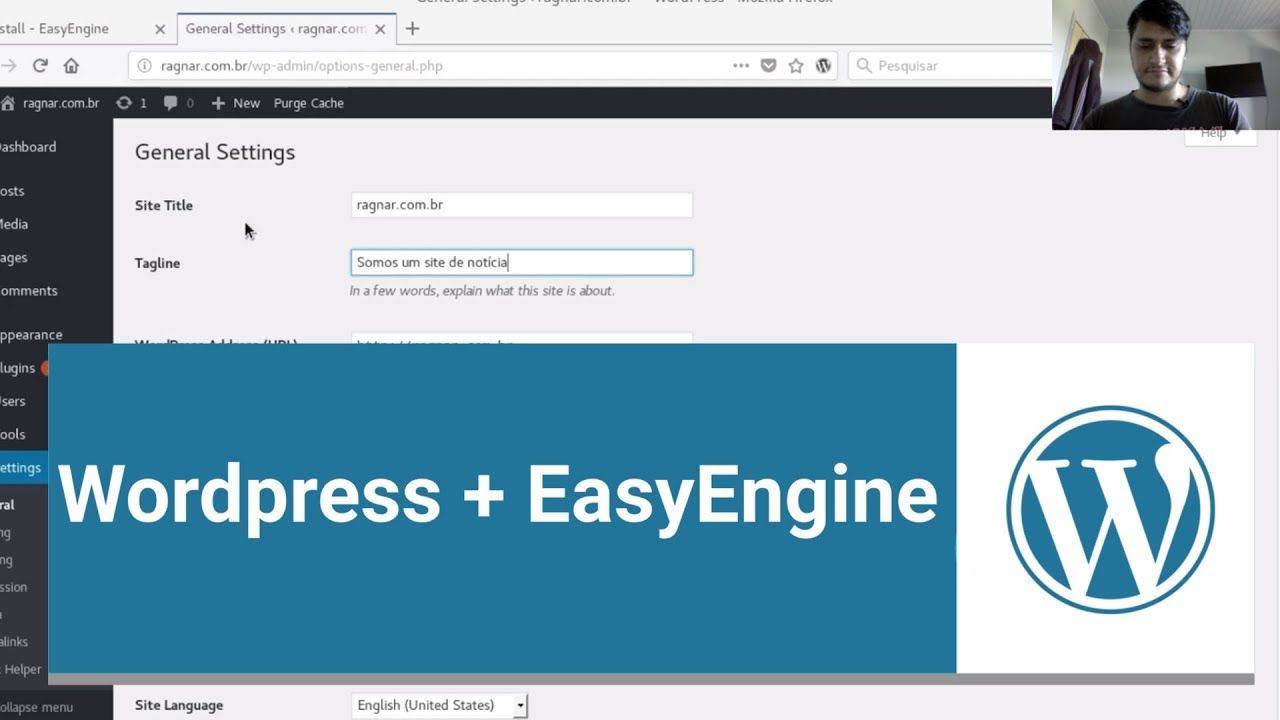
Task: Open the updates icon showing 1
Action: [131, 103]
